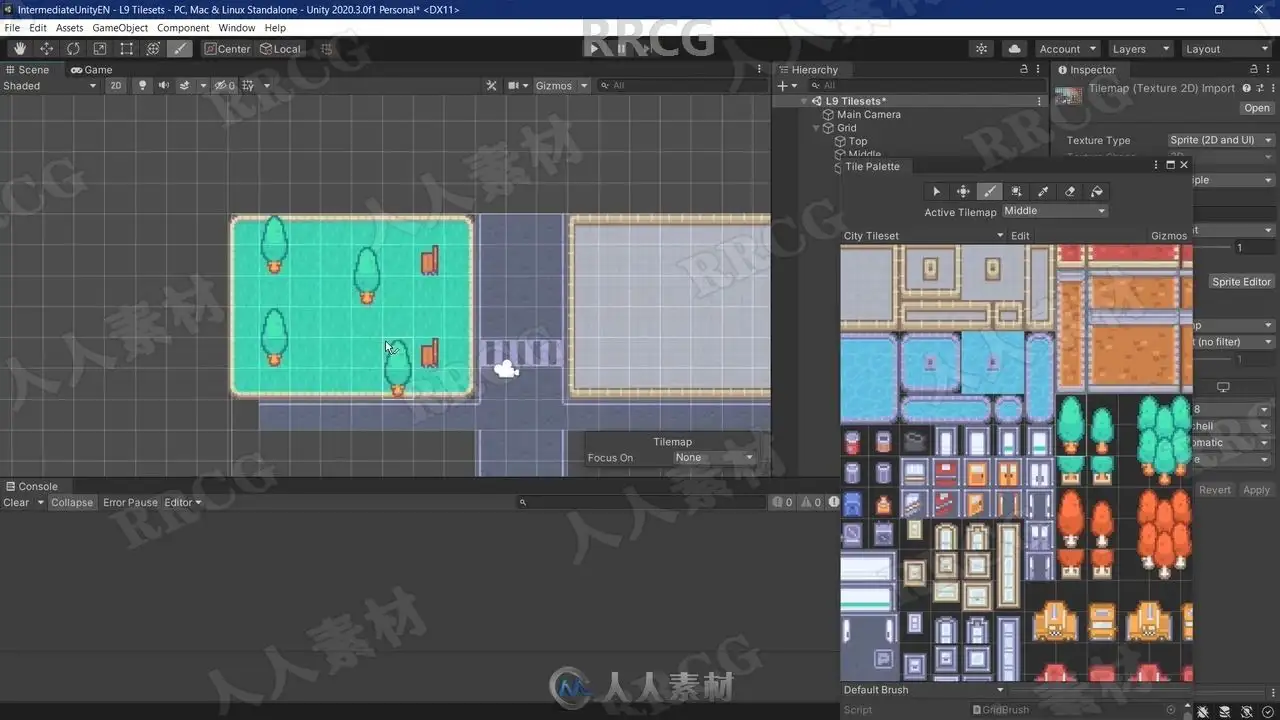This screenshot has width=1280, height=720.
Task: Open Collab services sun icon
Action: pos(982,48)
